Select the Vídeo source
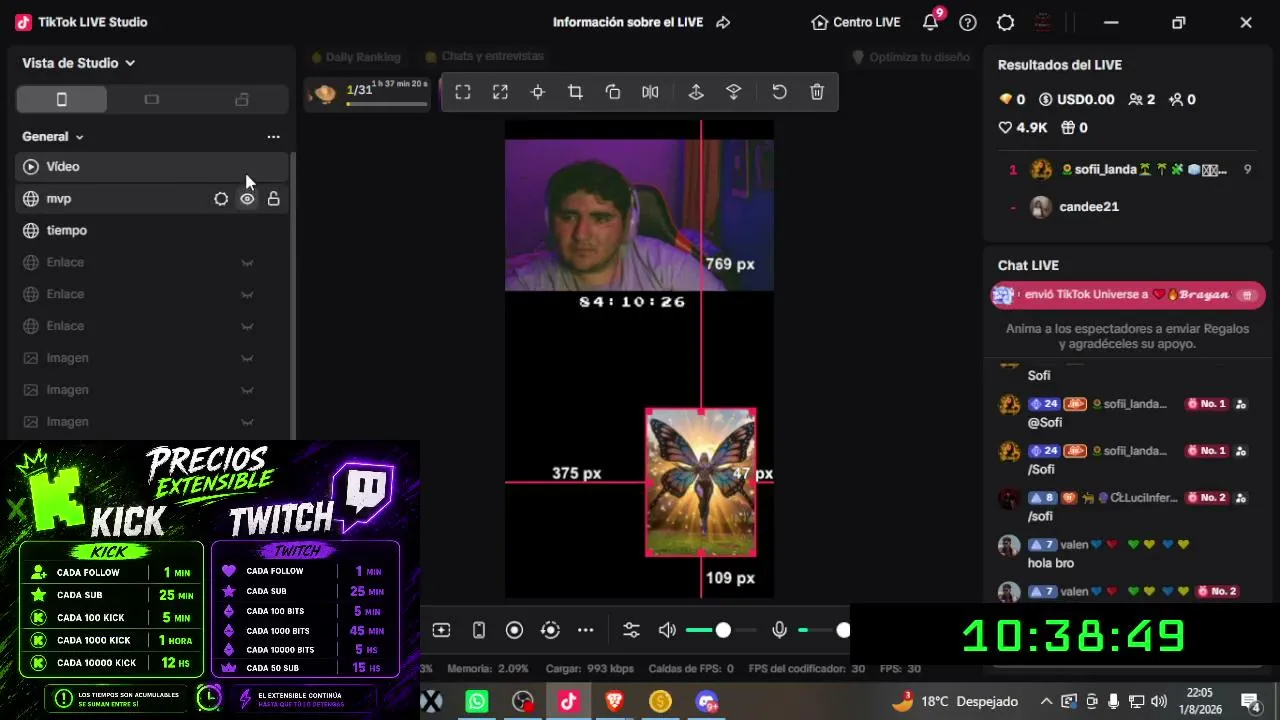 pyautogui.click(x=152, y=167)
